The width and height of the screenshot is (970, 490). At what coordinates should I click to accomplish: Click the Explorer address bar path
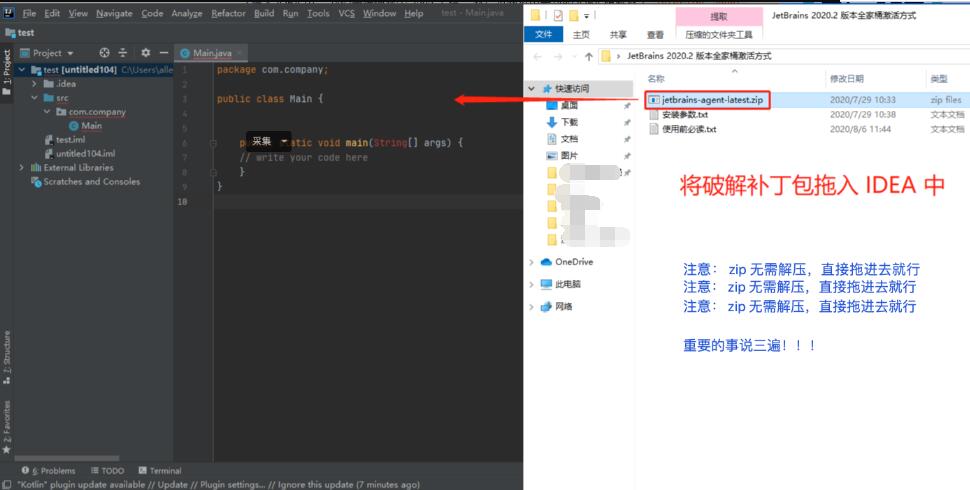coord(699,56)
